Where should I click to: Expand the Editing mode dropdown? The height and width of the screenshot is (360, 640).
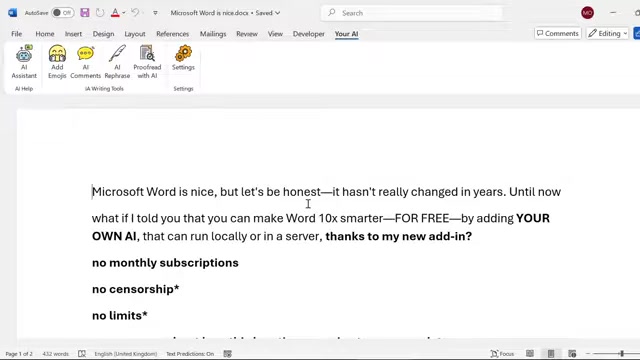pyautogui.click(x=607, y=33)
